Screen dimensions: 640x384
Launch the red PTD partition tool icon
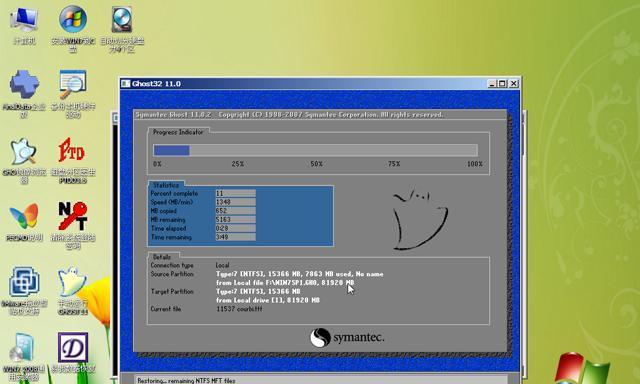tap(73, 159)
